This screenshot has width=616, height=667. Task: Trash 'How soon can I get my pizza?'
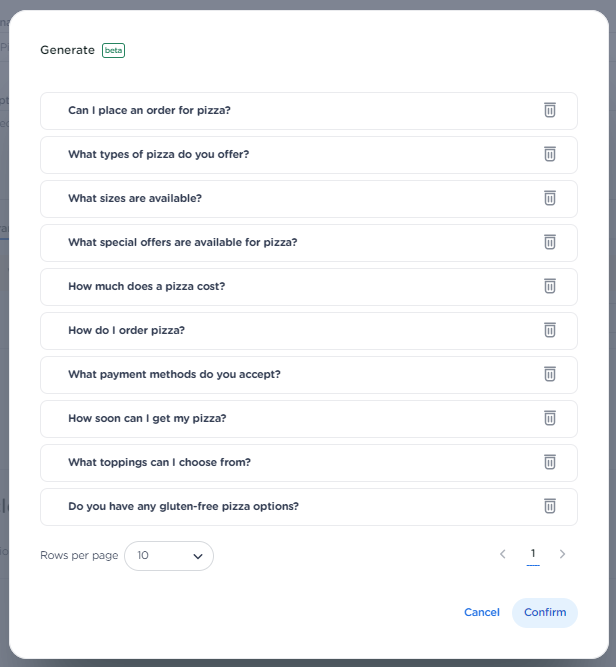point(549,418)
